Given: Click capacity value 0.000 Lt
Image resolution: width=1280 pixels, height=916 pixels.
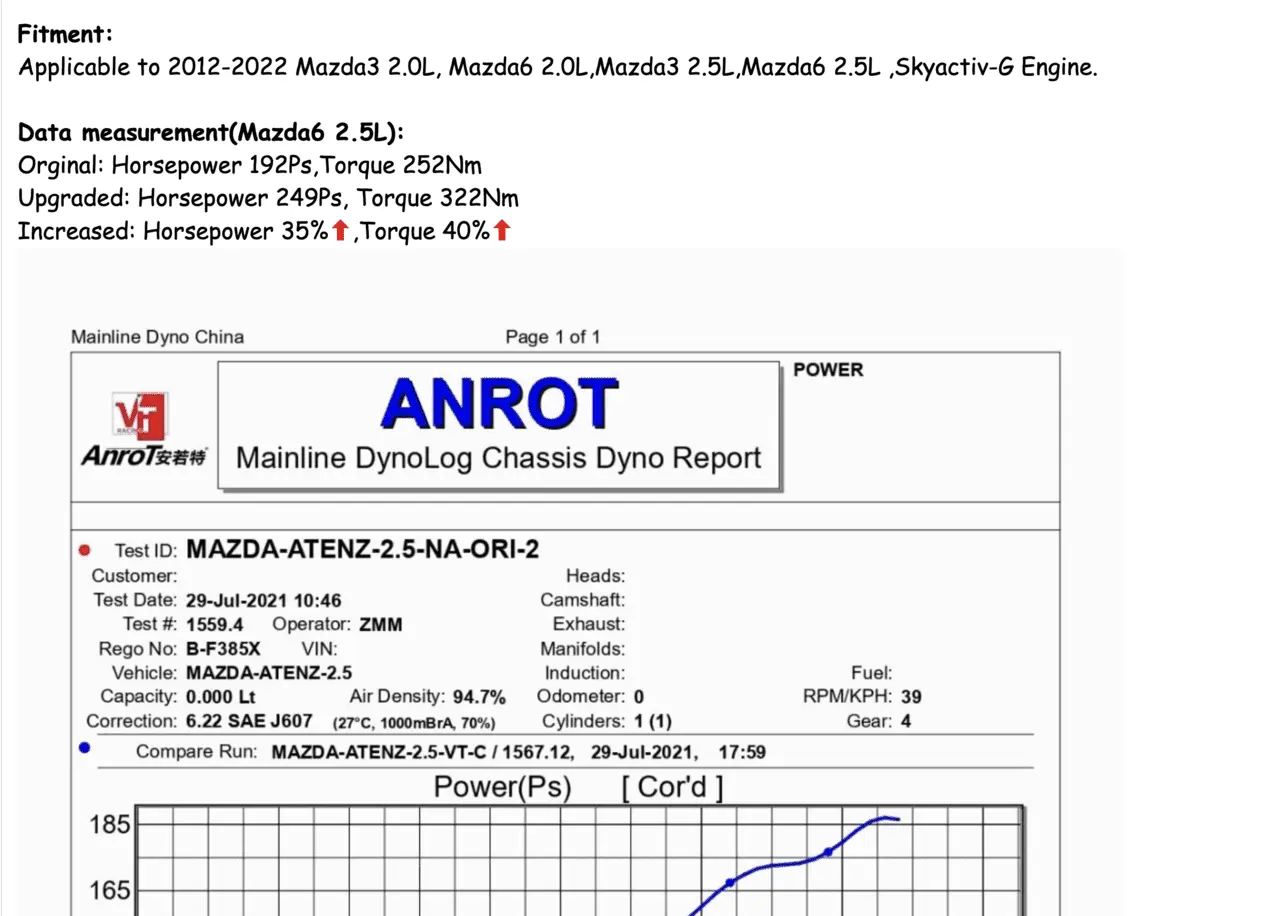Looking at the screenshot, I should coord(220,697).
